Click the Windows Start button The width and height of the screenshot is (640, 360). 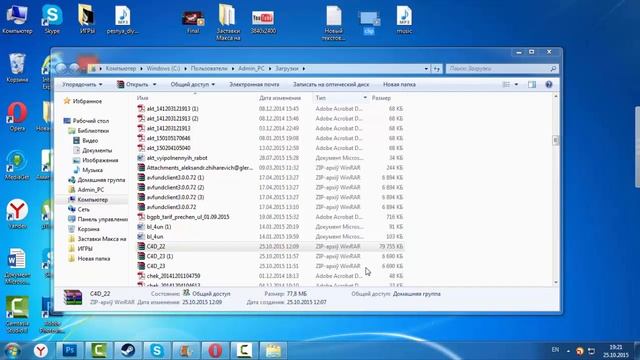tap(12, 351)
